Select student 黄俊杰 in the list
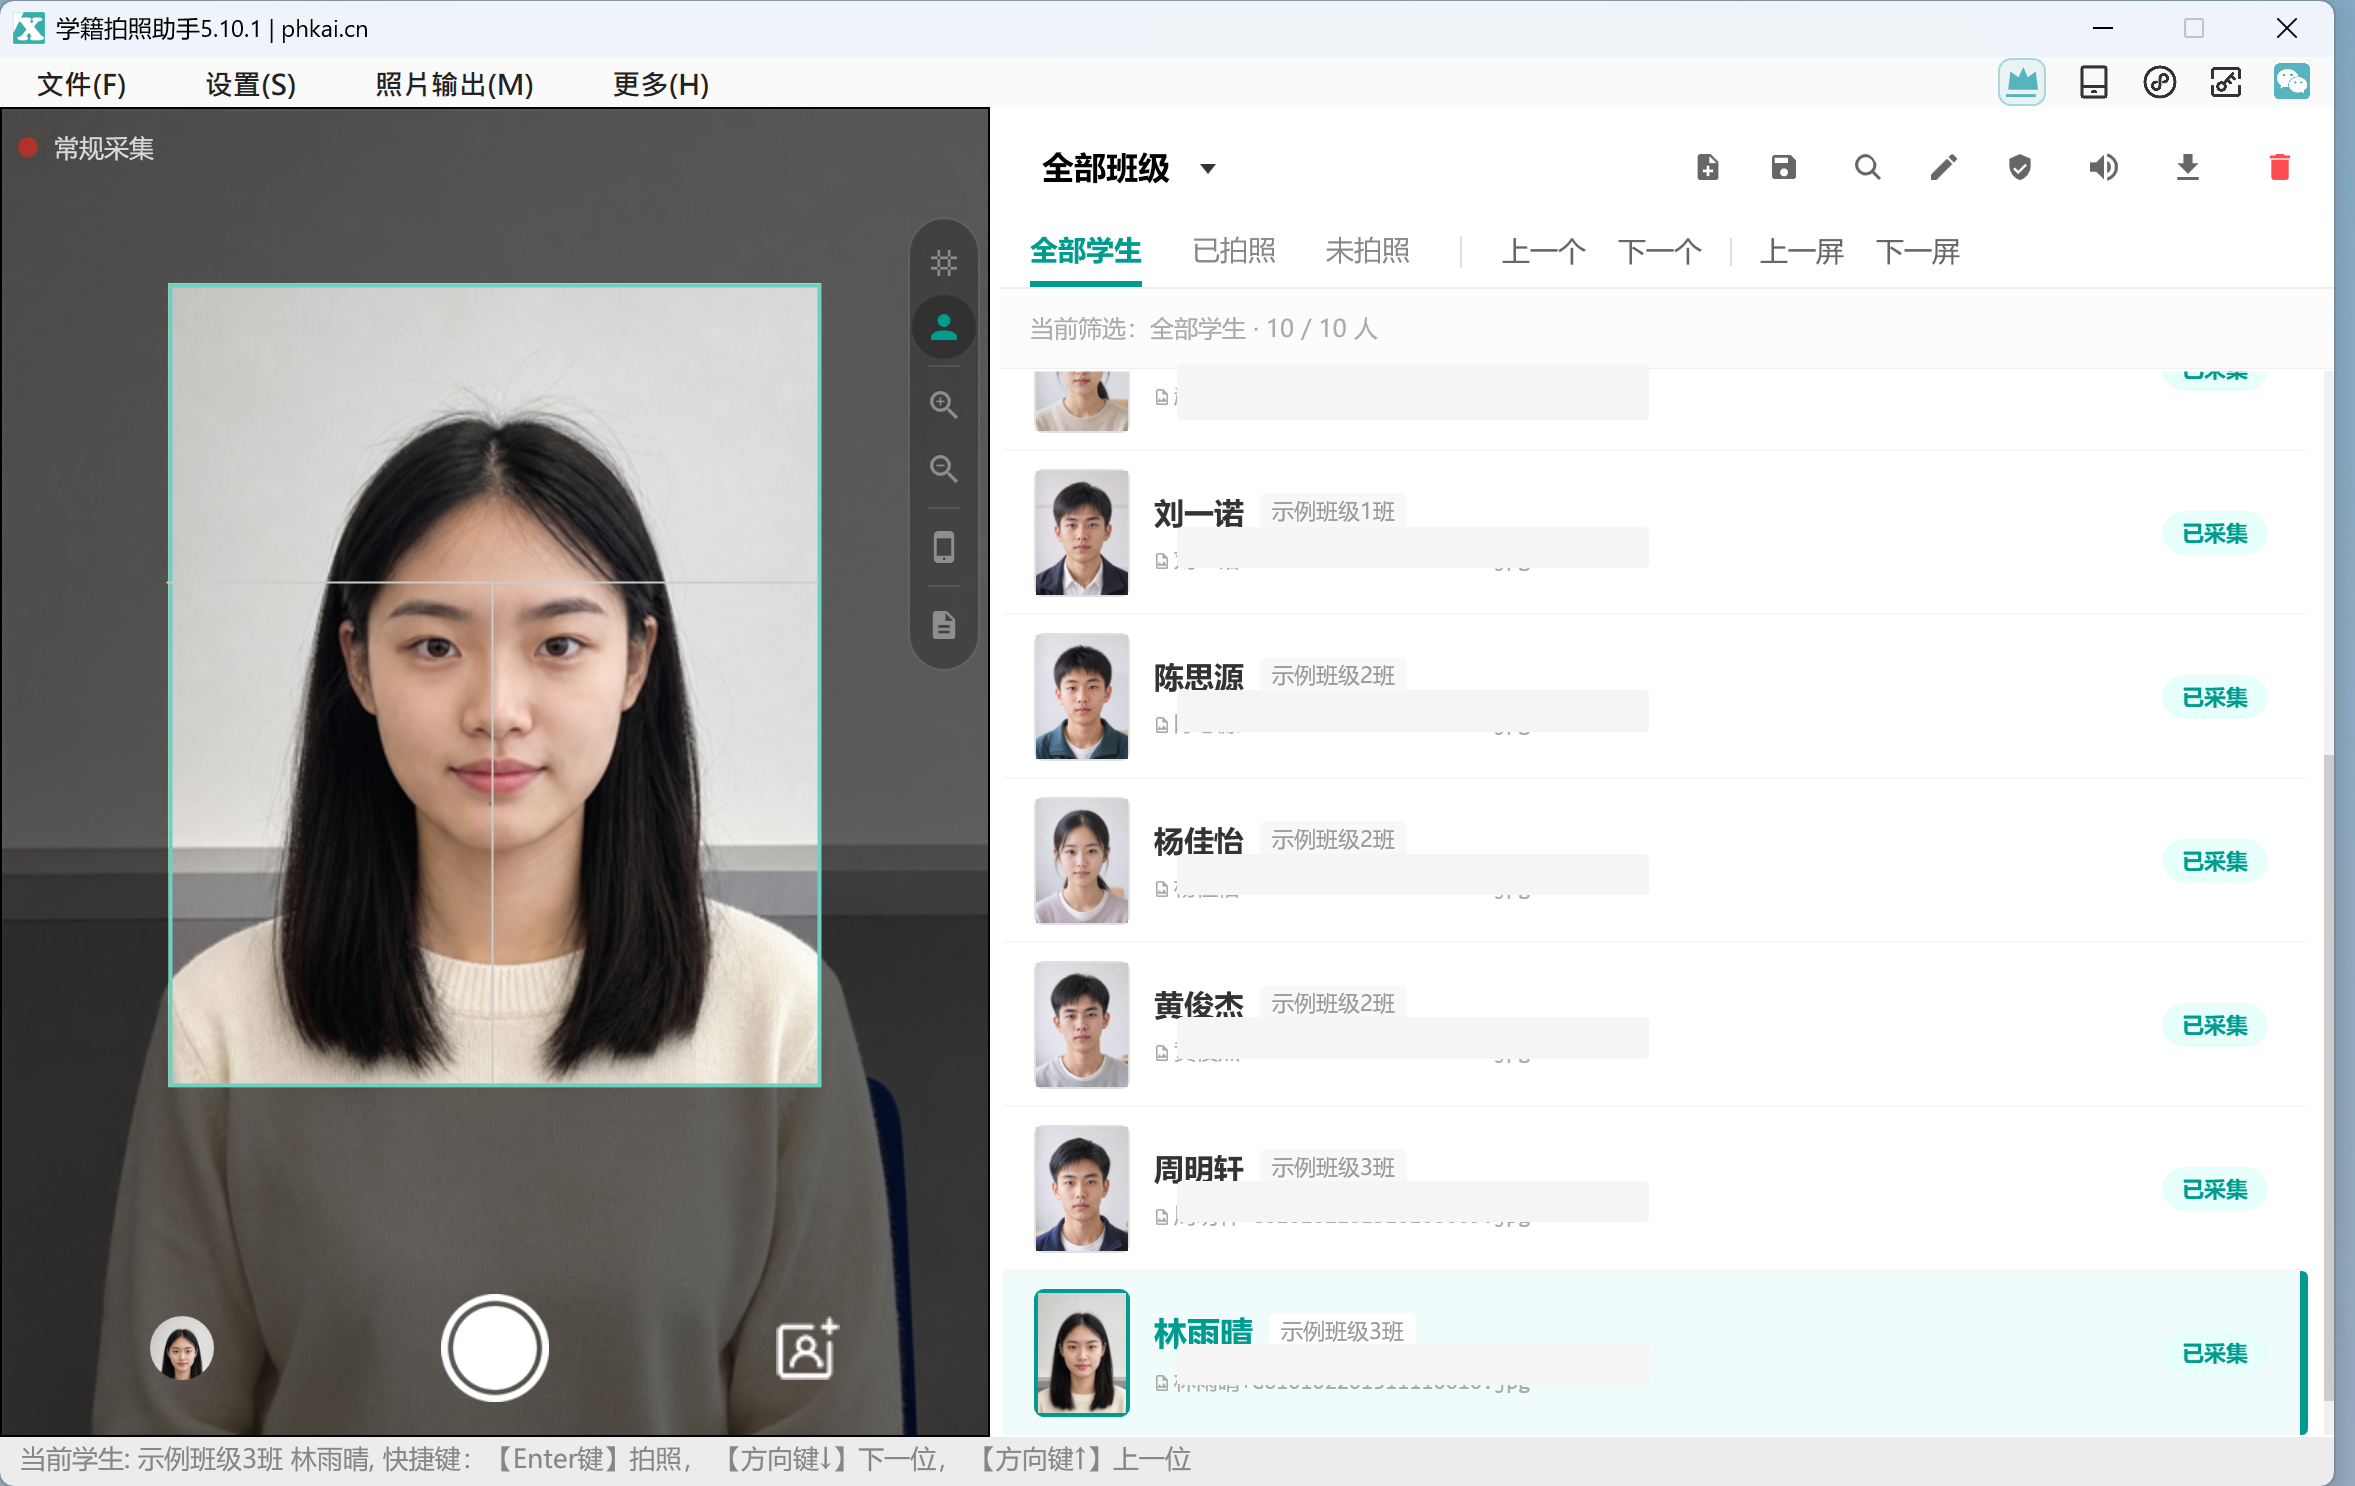This screenshot has height=1486, width=2355. (x=1654, y=1025)
